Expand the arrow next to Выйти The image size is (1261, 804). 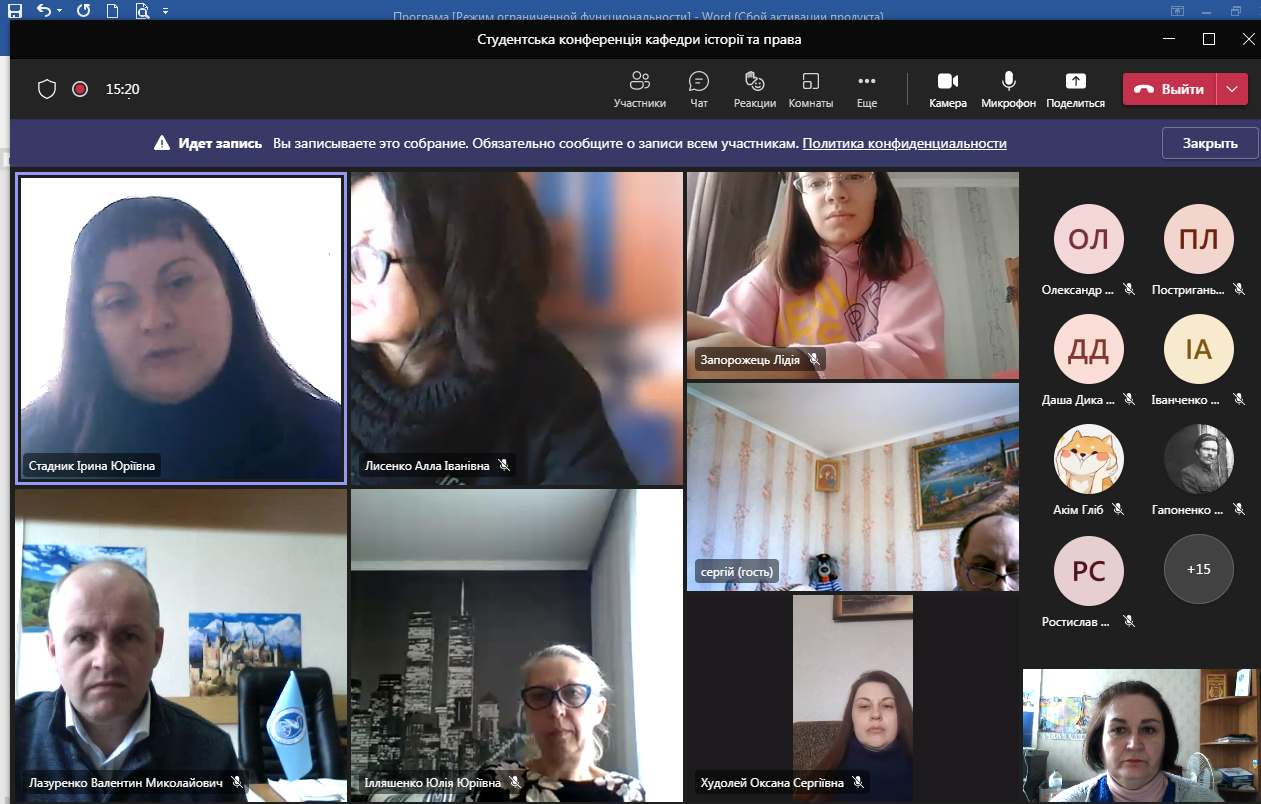(1232, 89)
